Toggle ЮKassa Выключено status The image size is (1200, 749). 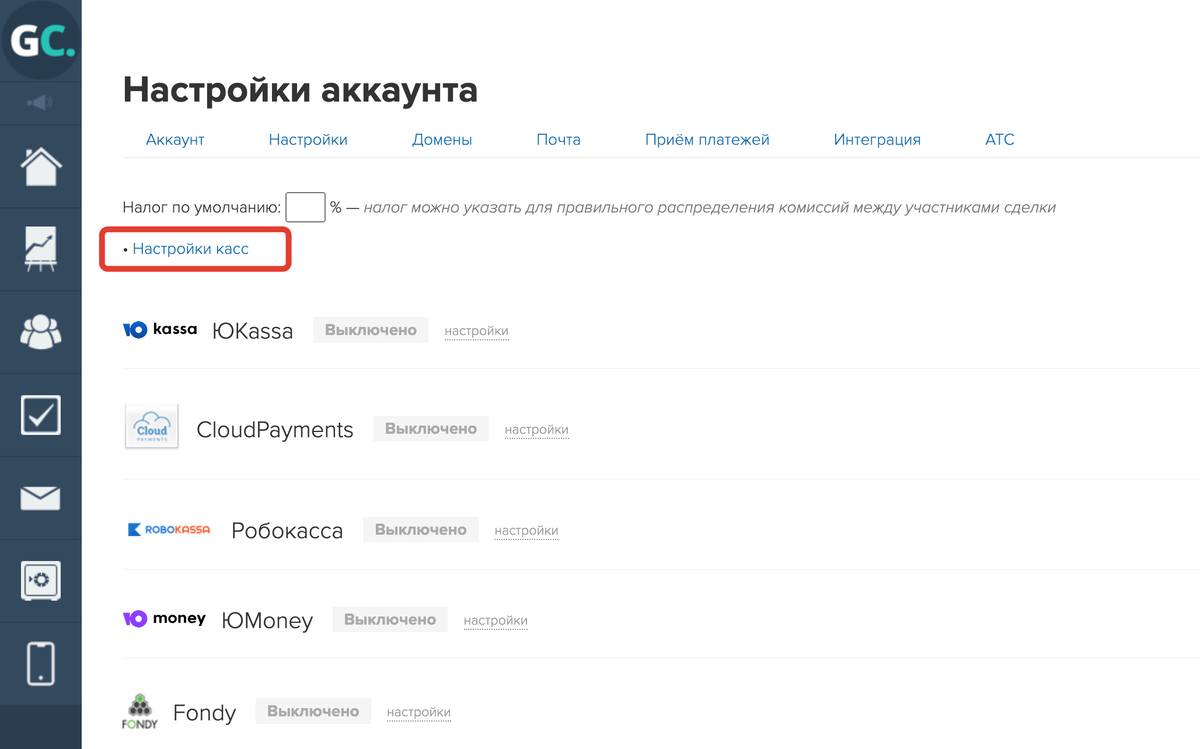tap(370, 330)
